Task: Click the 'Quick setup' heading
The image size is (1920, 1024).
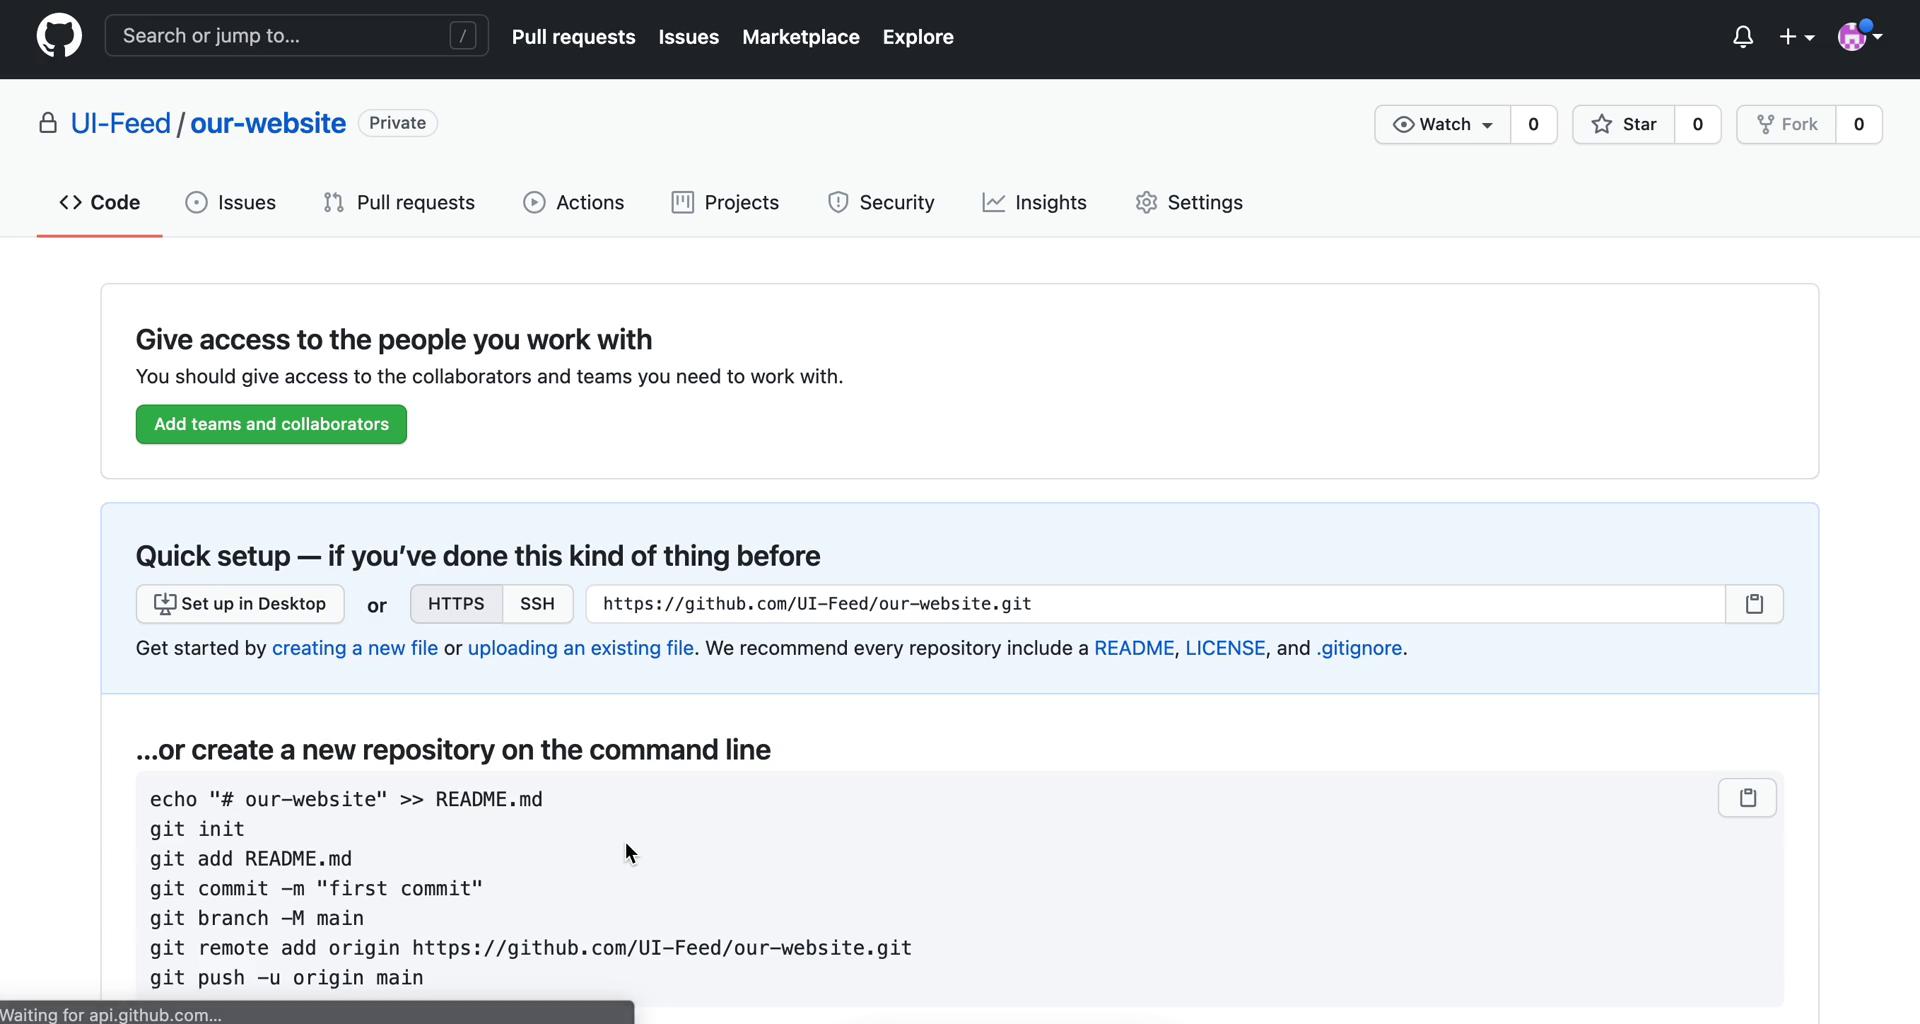Action: click(x=478, y=556)
